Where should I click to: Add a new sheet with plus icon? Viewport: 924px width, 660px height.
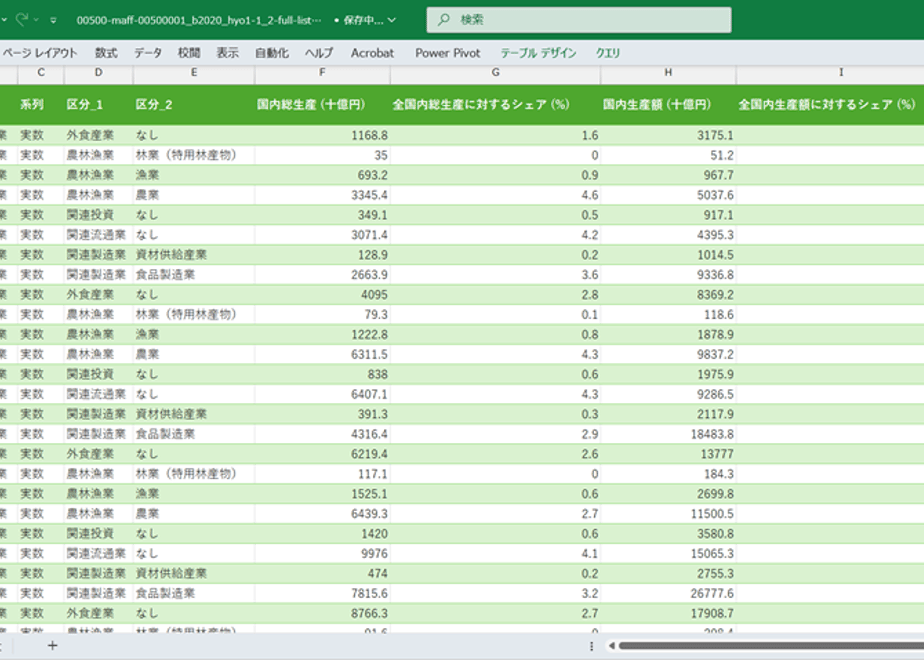coord(52,646)
